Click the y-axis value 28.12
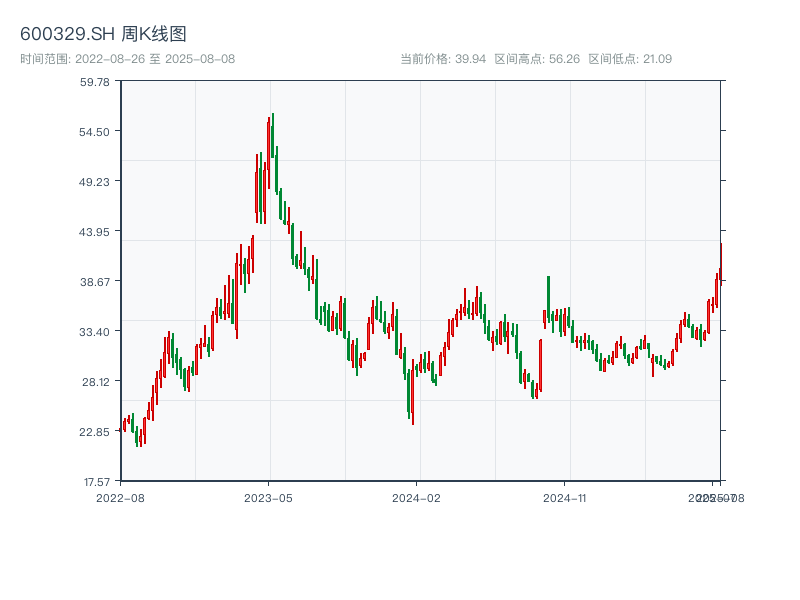Screen dimensions: 800x600 tap(95, 382)
